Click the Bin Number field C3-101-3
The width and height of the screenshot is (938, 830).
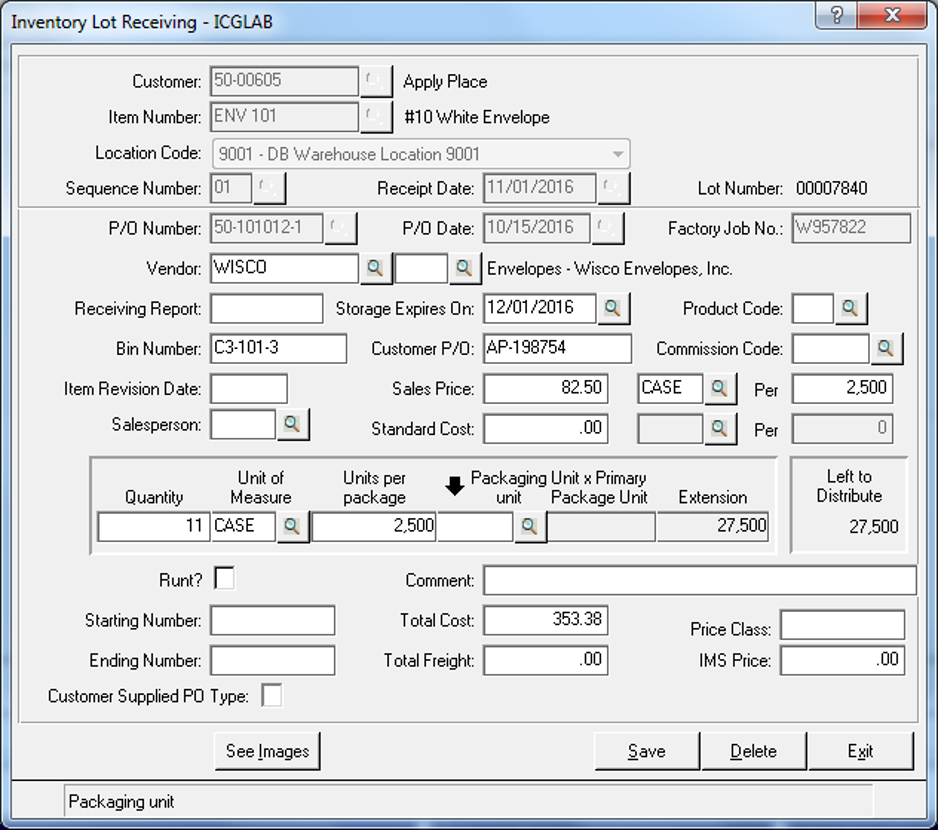click(278, 348)
